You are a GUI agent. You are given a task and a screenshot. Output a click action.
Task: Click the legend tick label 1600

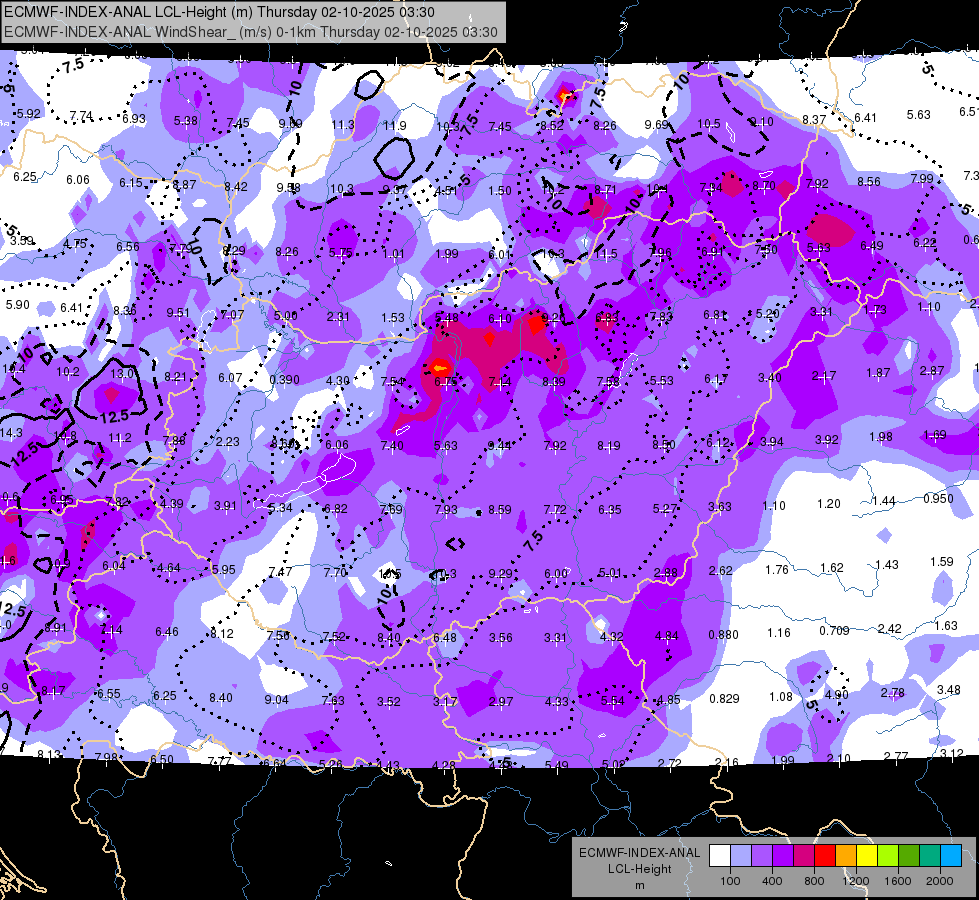pyautogui.click(x=897, y=881)
